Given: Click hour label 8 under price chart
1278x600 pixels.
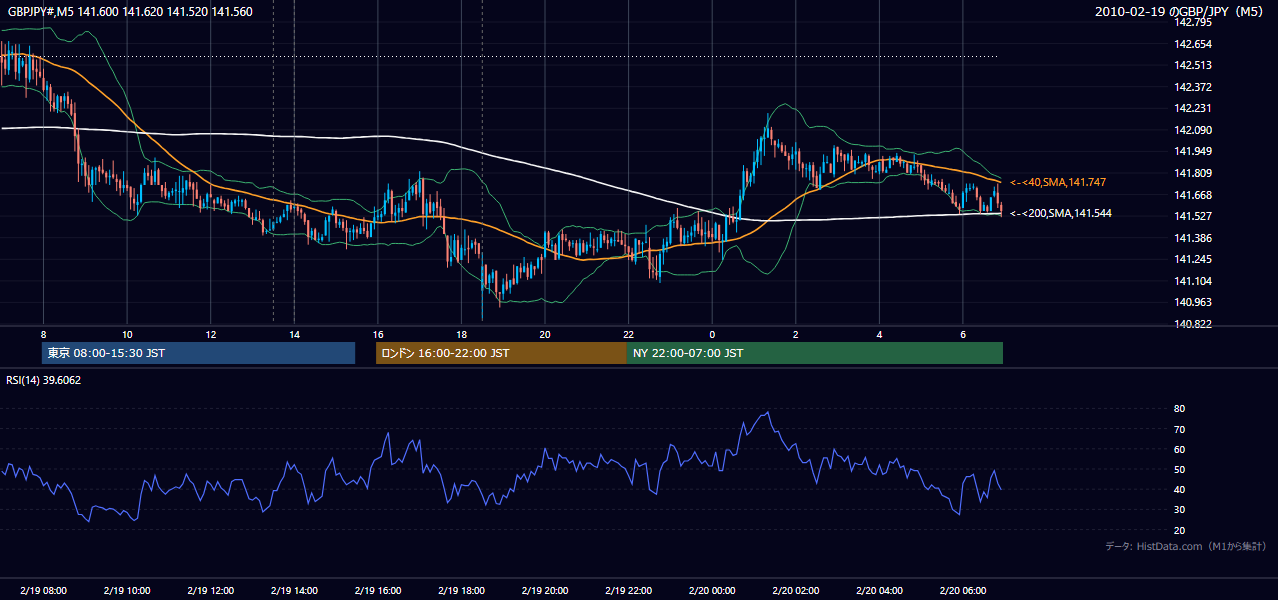Looking at the screenshot, I should coord(43,334).
